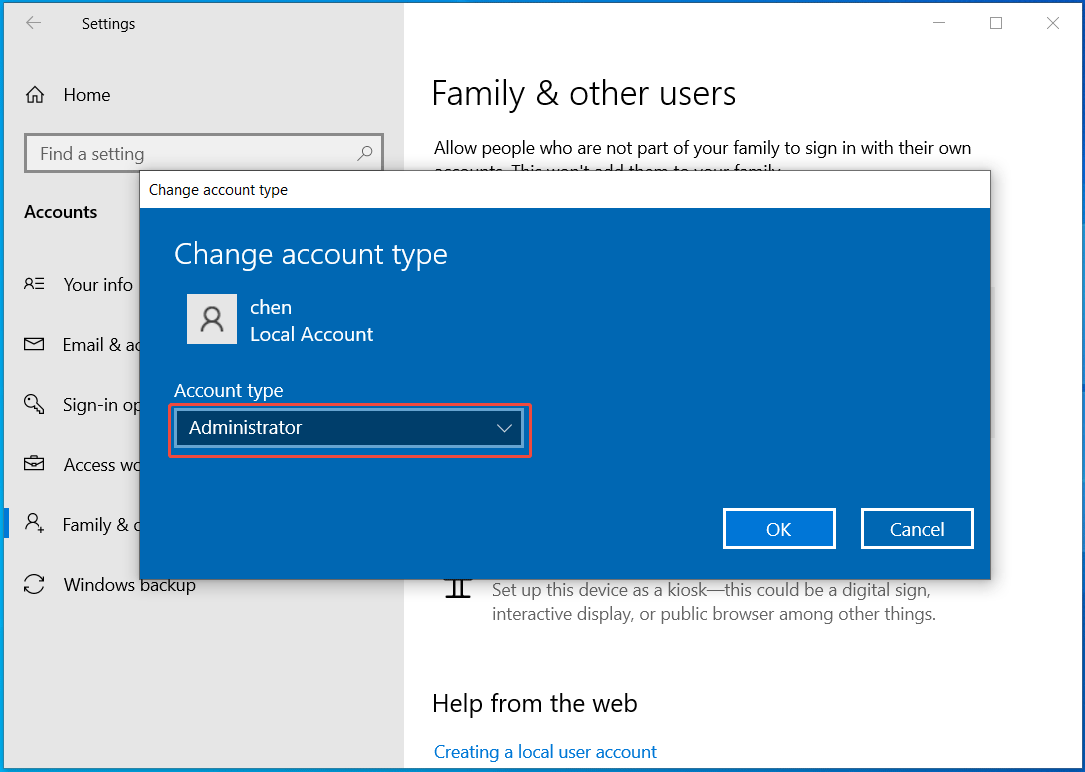1085x772 pixels.
Task: Open Your info account settings
Action: [x=97, y=285]
